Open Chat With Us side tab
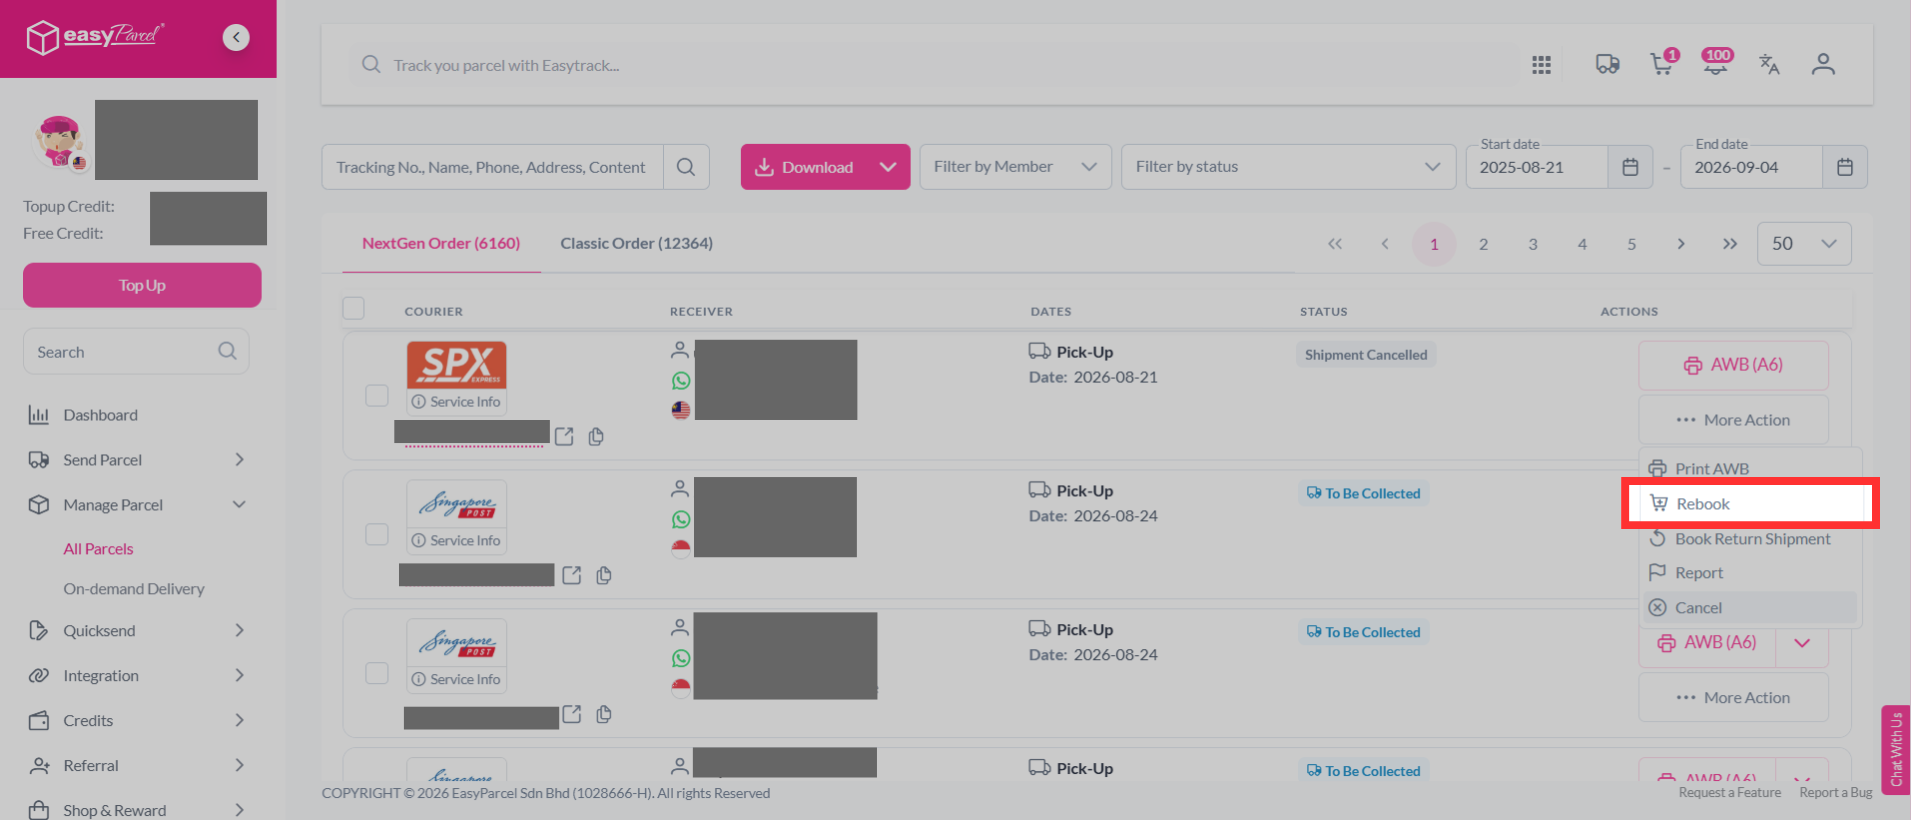Screen dimensions: 1911x820 [1895, 749]
